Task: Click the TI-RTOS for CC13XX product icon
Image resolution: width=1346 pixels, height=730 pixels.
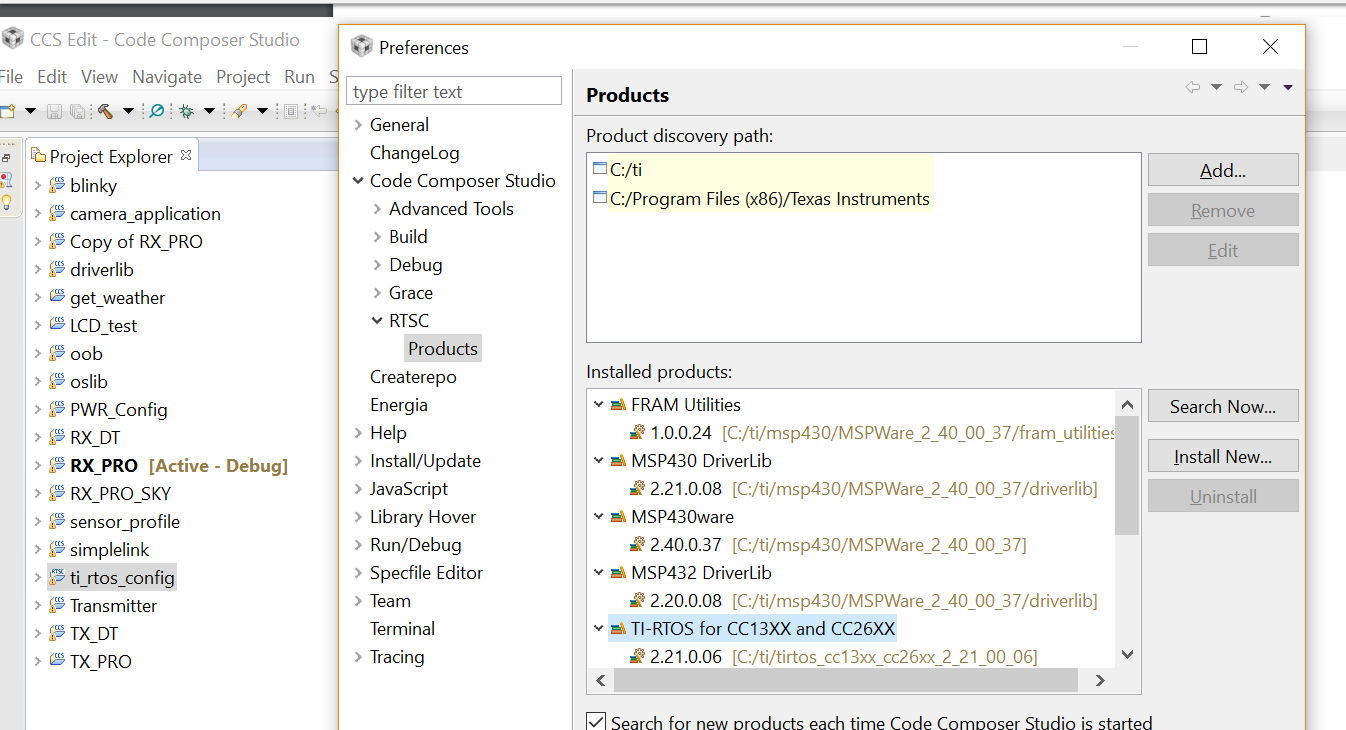Action: pos(618,629)
